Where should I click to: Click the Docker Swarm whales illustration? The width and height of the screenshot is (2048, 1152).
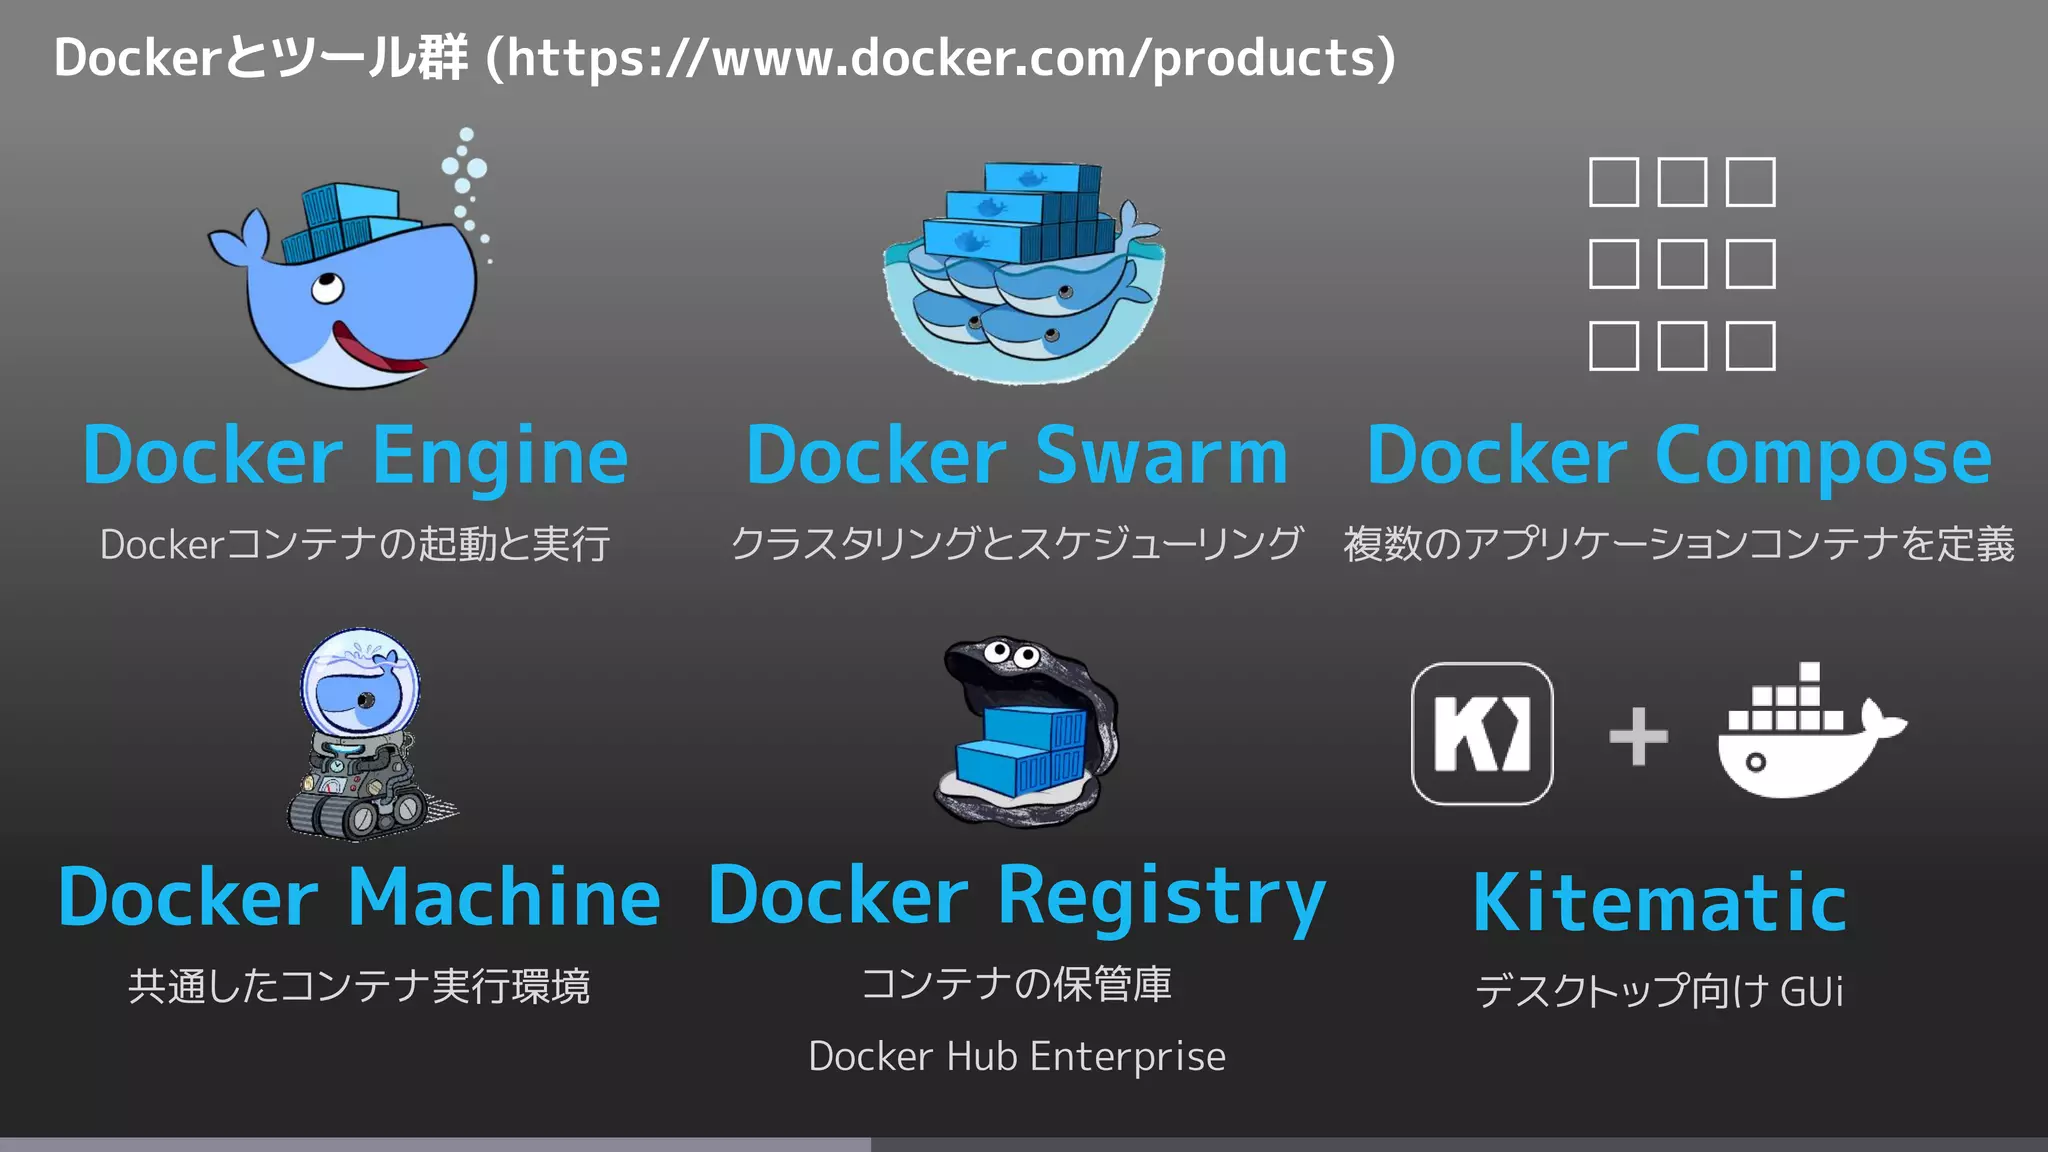click(1024, 272)
